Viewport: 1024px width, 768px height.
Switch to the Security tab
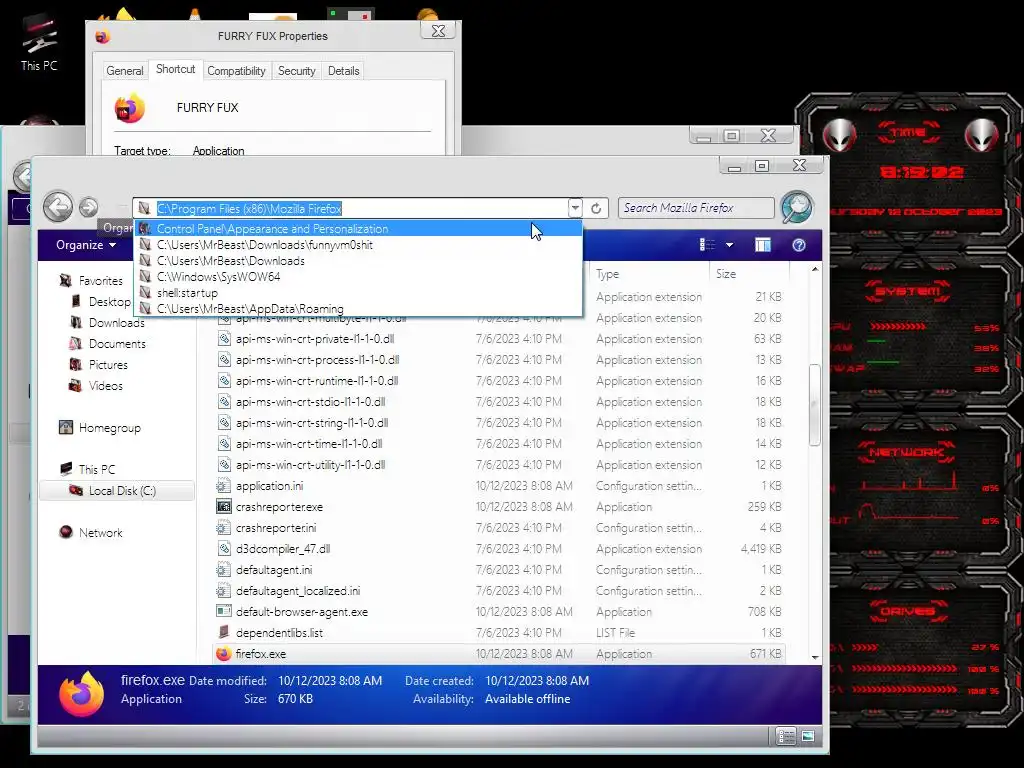pyautogui.click(x=296, y=71)
